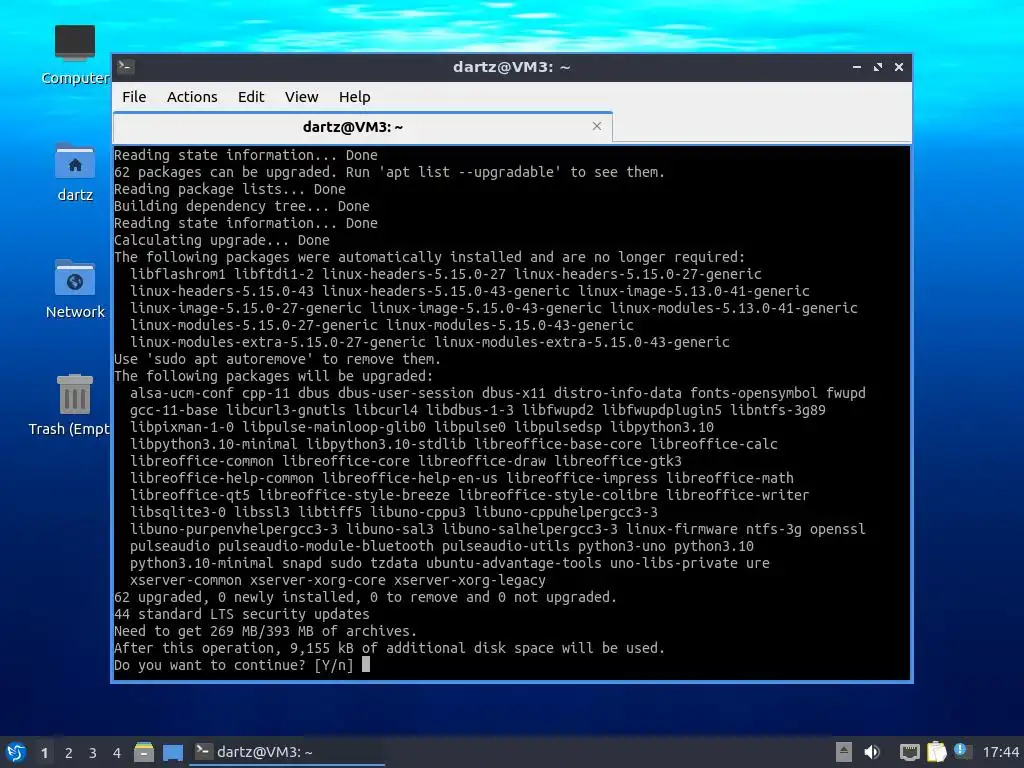Close the terminal window
This screenshot has width=1024, height=768.
tap(899, 67)
